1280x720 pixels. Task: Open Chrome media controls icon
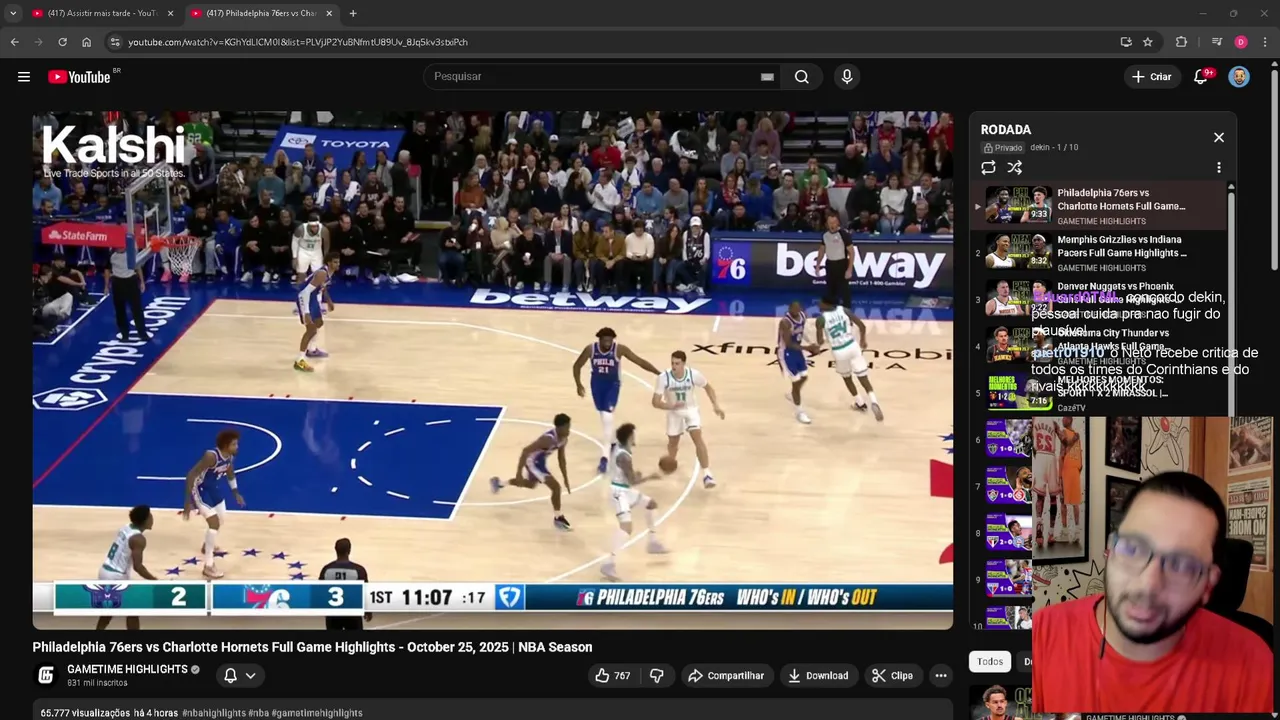point(1216,42)
